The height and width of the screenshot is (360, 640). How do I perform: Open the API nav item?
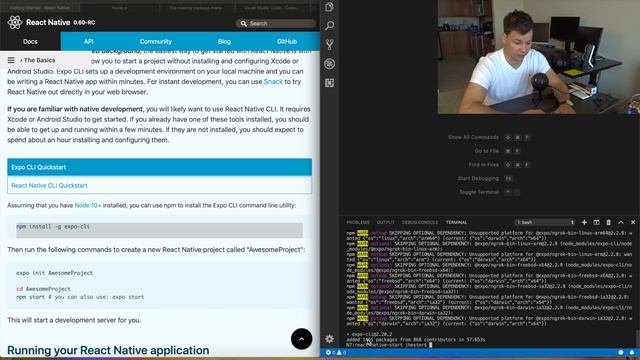[89, 42]
